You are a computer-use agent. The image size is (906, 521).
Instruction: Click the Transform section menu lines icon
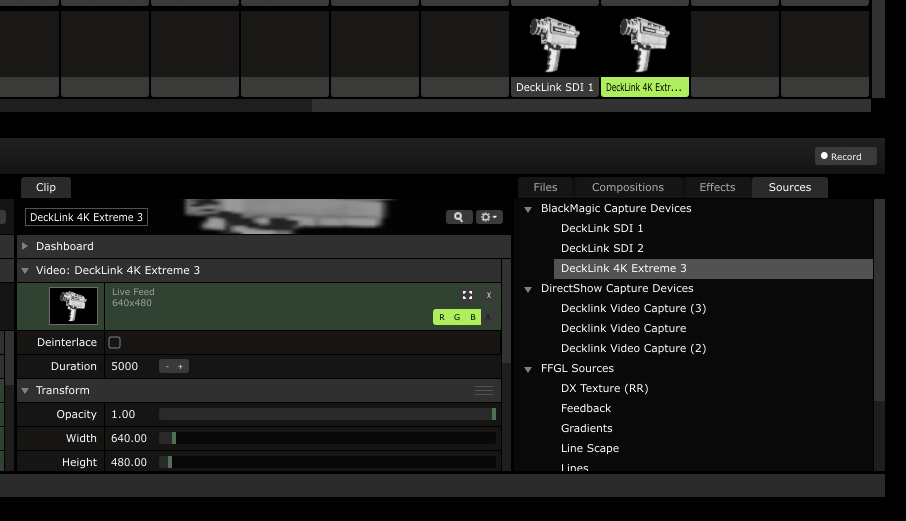click(484, 391)
